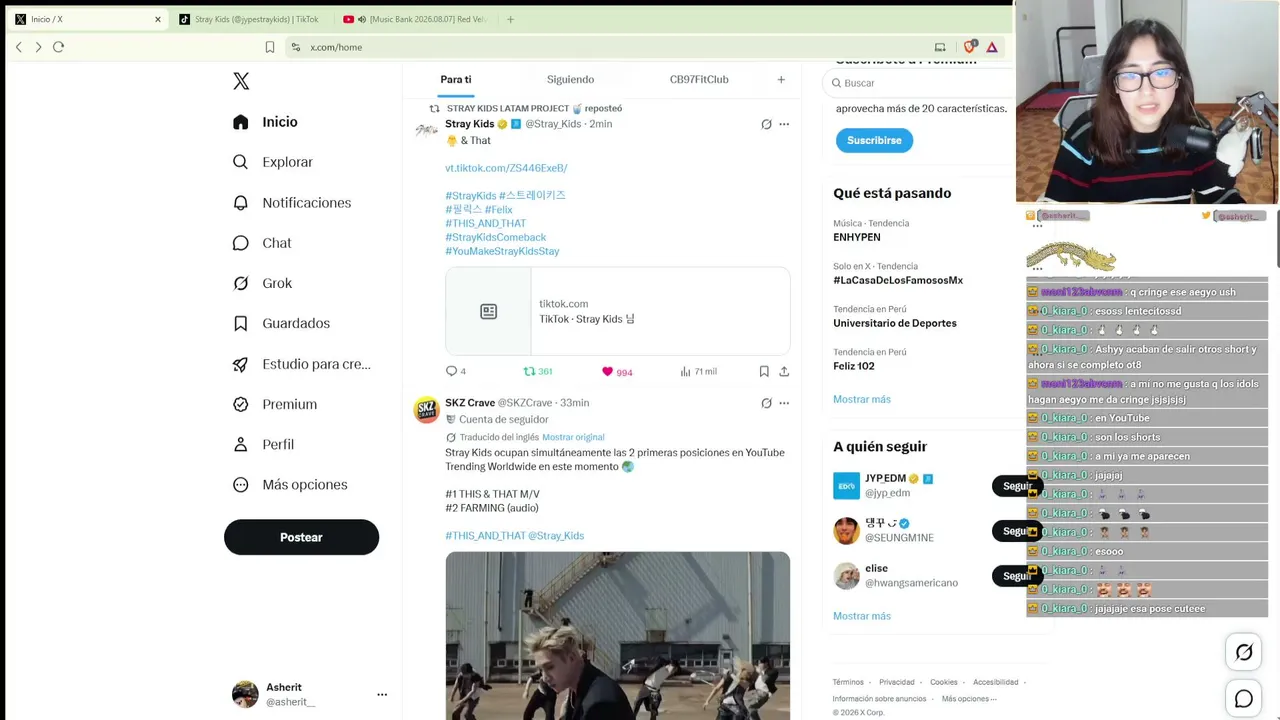Open Guardados bookmarks in the sidebar
This screenshot has height=720, width=1280.
pos(281,323)
